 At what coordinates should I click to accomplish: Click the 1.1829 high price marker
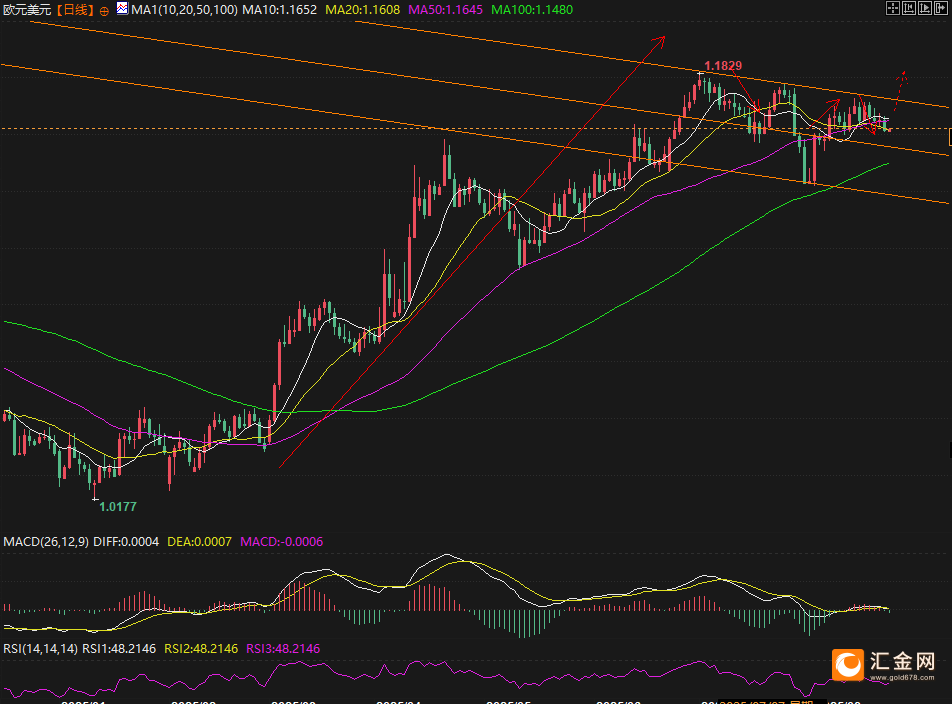click(722, 65)
